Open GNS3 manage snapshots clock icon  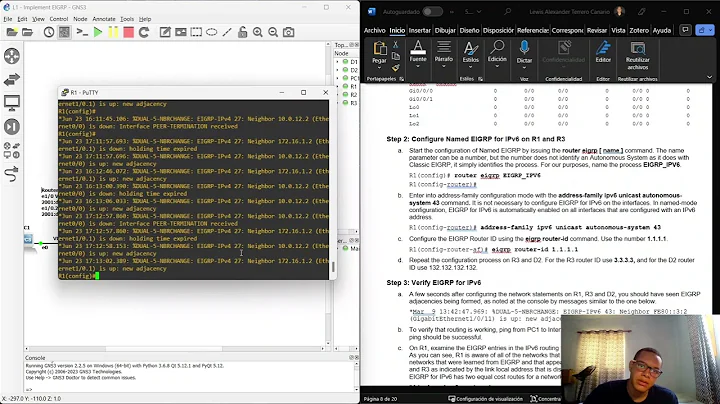49,32
